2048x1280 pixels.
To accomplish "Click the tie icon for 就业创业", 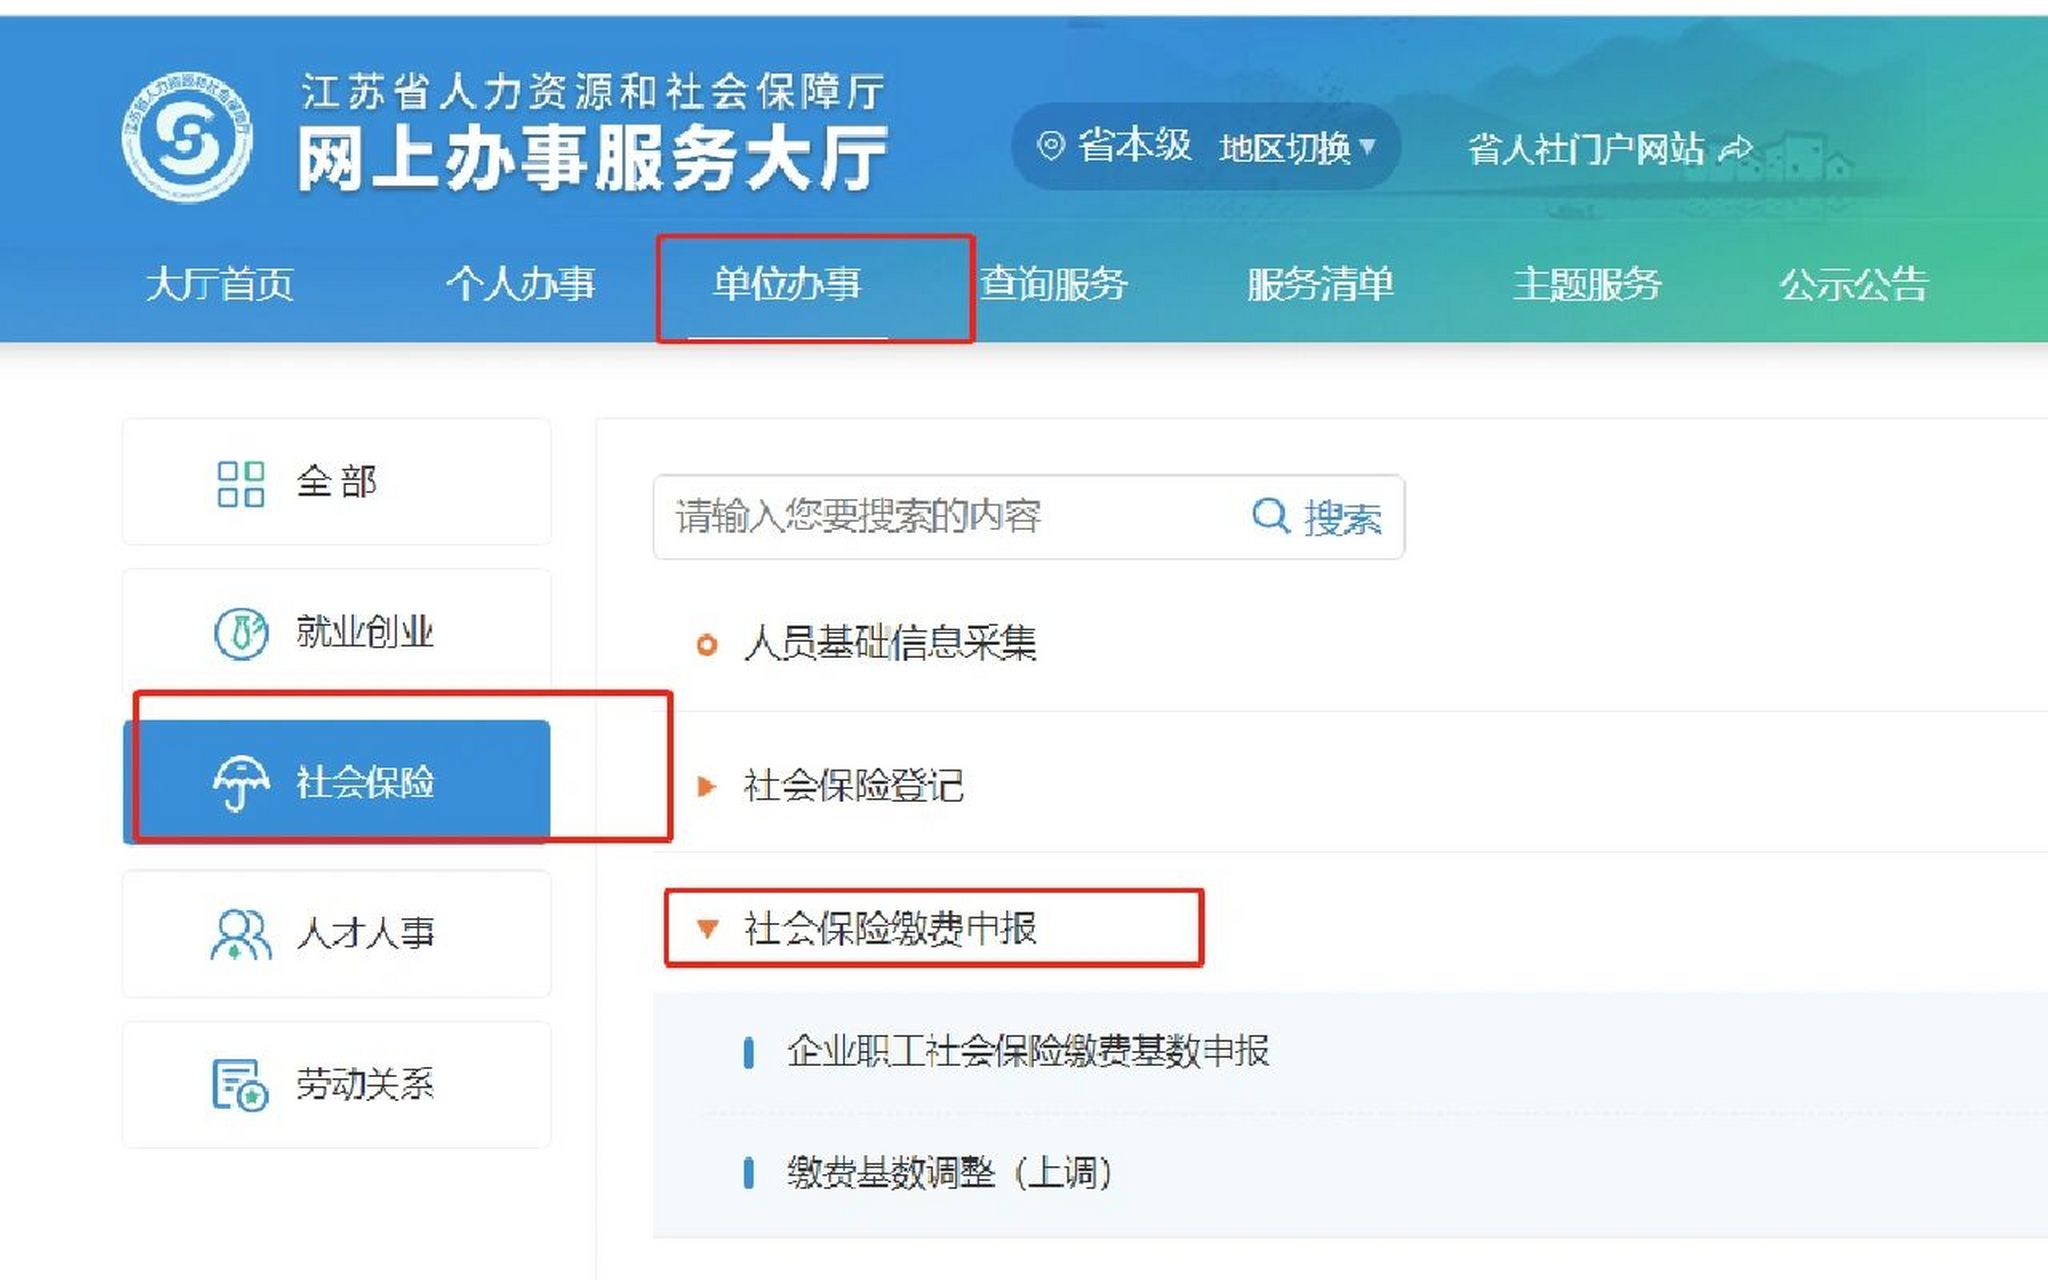I will pyautogui.click(x=241, y=633).
